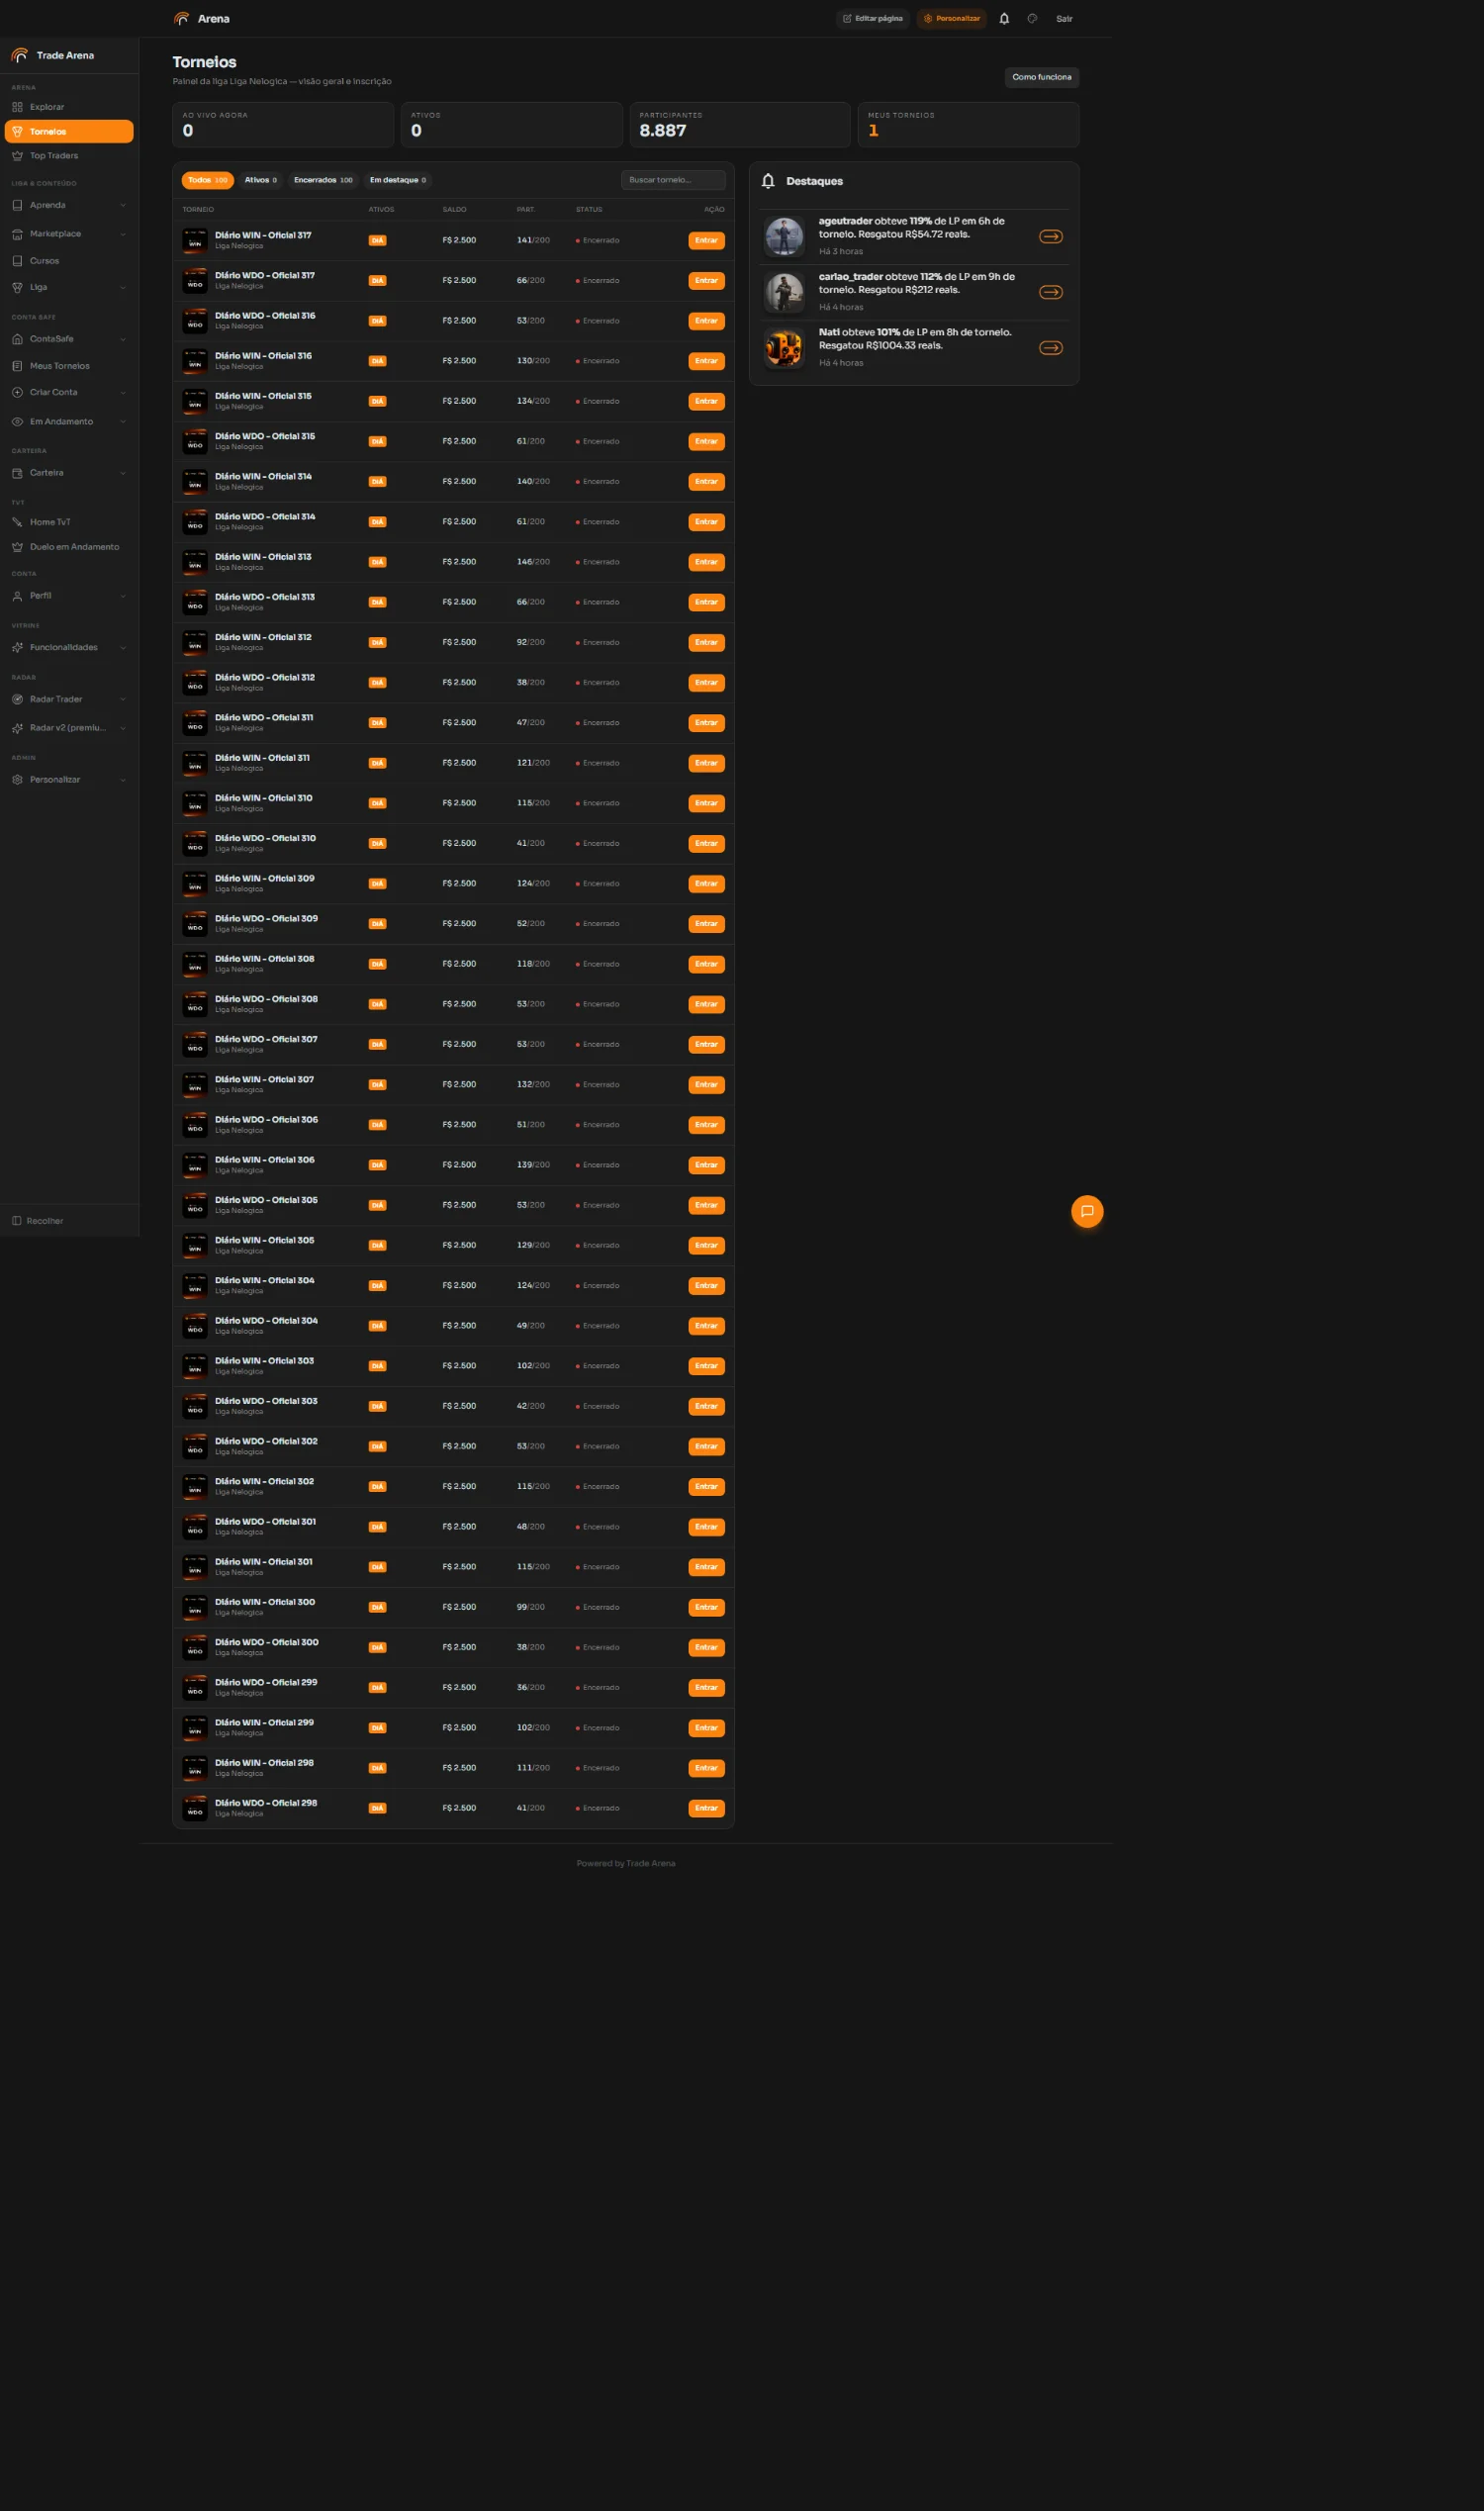Click the sidebar Personalizar gear icon
The image size is (1484, 2511).
tap(17, 780)
